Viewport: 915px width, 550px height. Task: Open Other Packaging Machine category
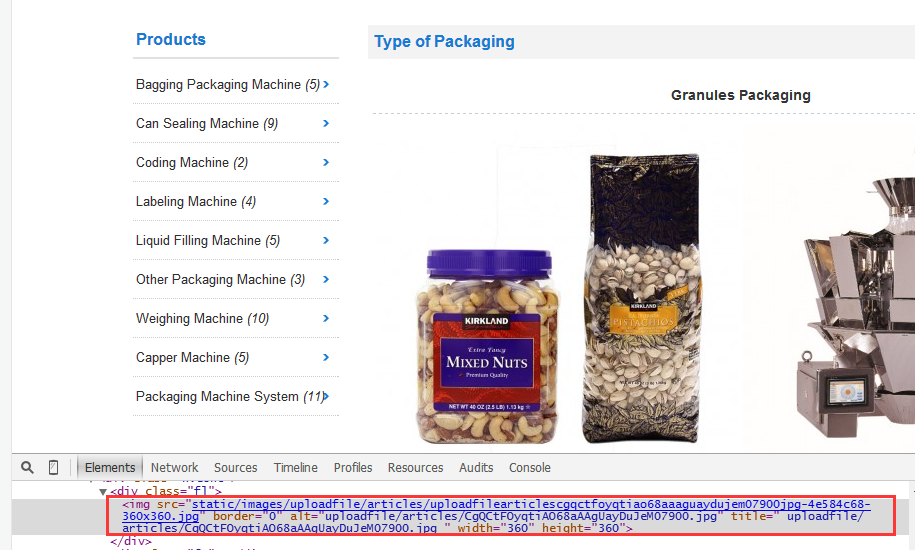coord(221,280)
